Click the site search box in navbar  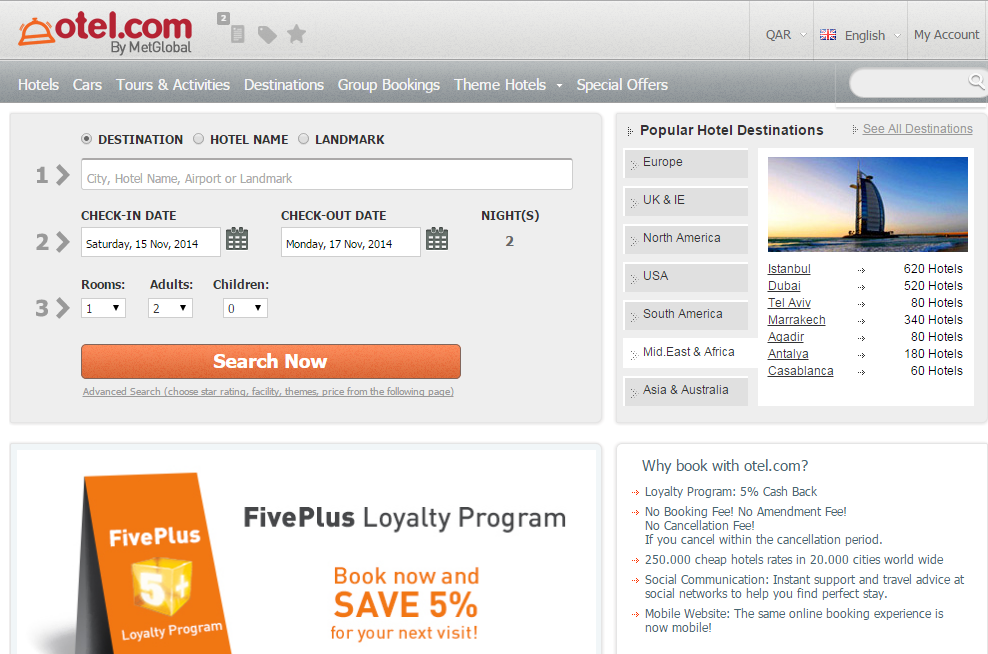917,83
